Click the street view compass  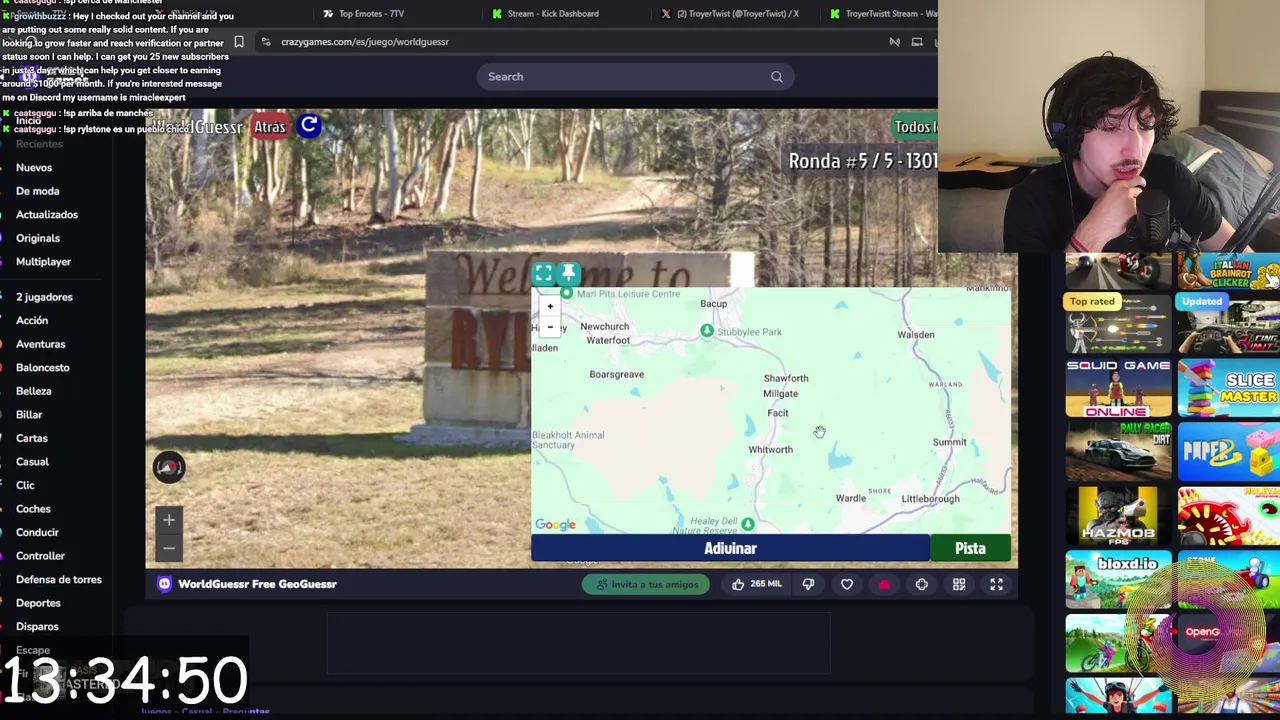(169, 467)
